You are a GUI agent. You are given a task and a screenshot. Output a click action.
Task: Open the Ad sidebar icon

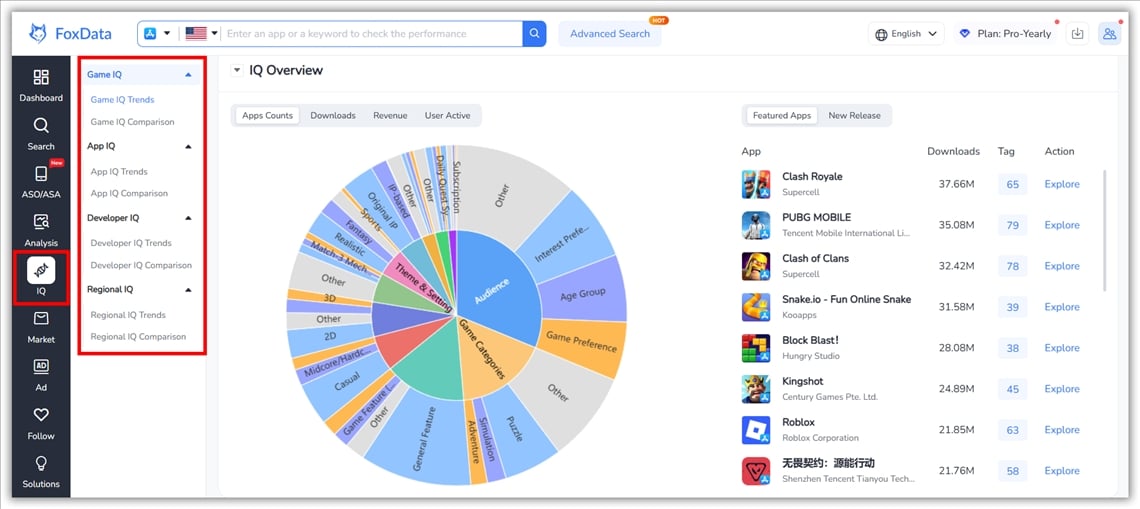[41, 374]
